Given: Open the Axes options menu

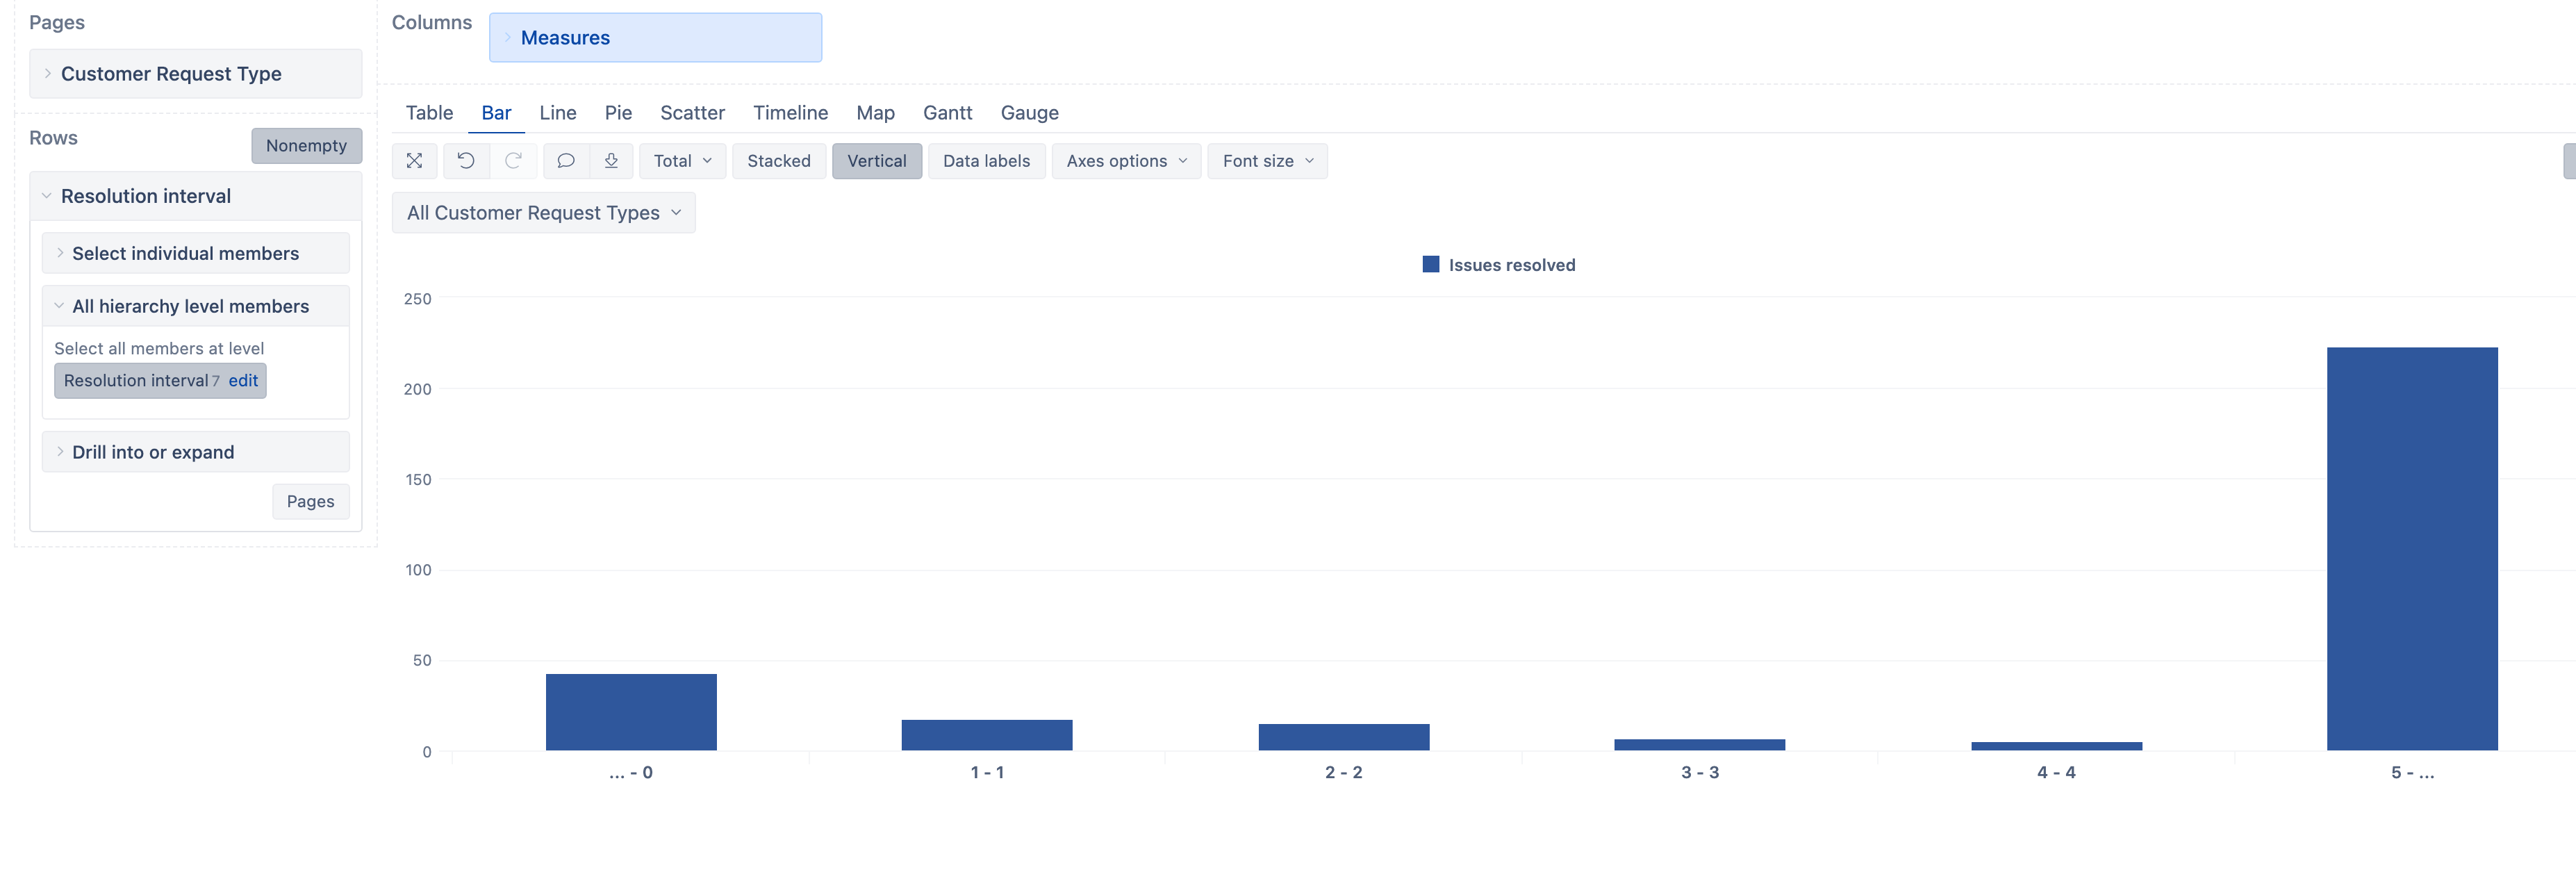Looking at the screenshot, I should tap(1126, 160).
